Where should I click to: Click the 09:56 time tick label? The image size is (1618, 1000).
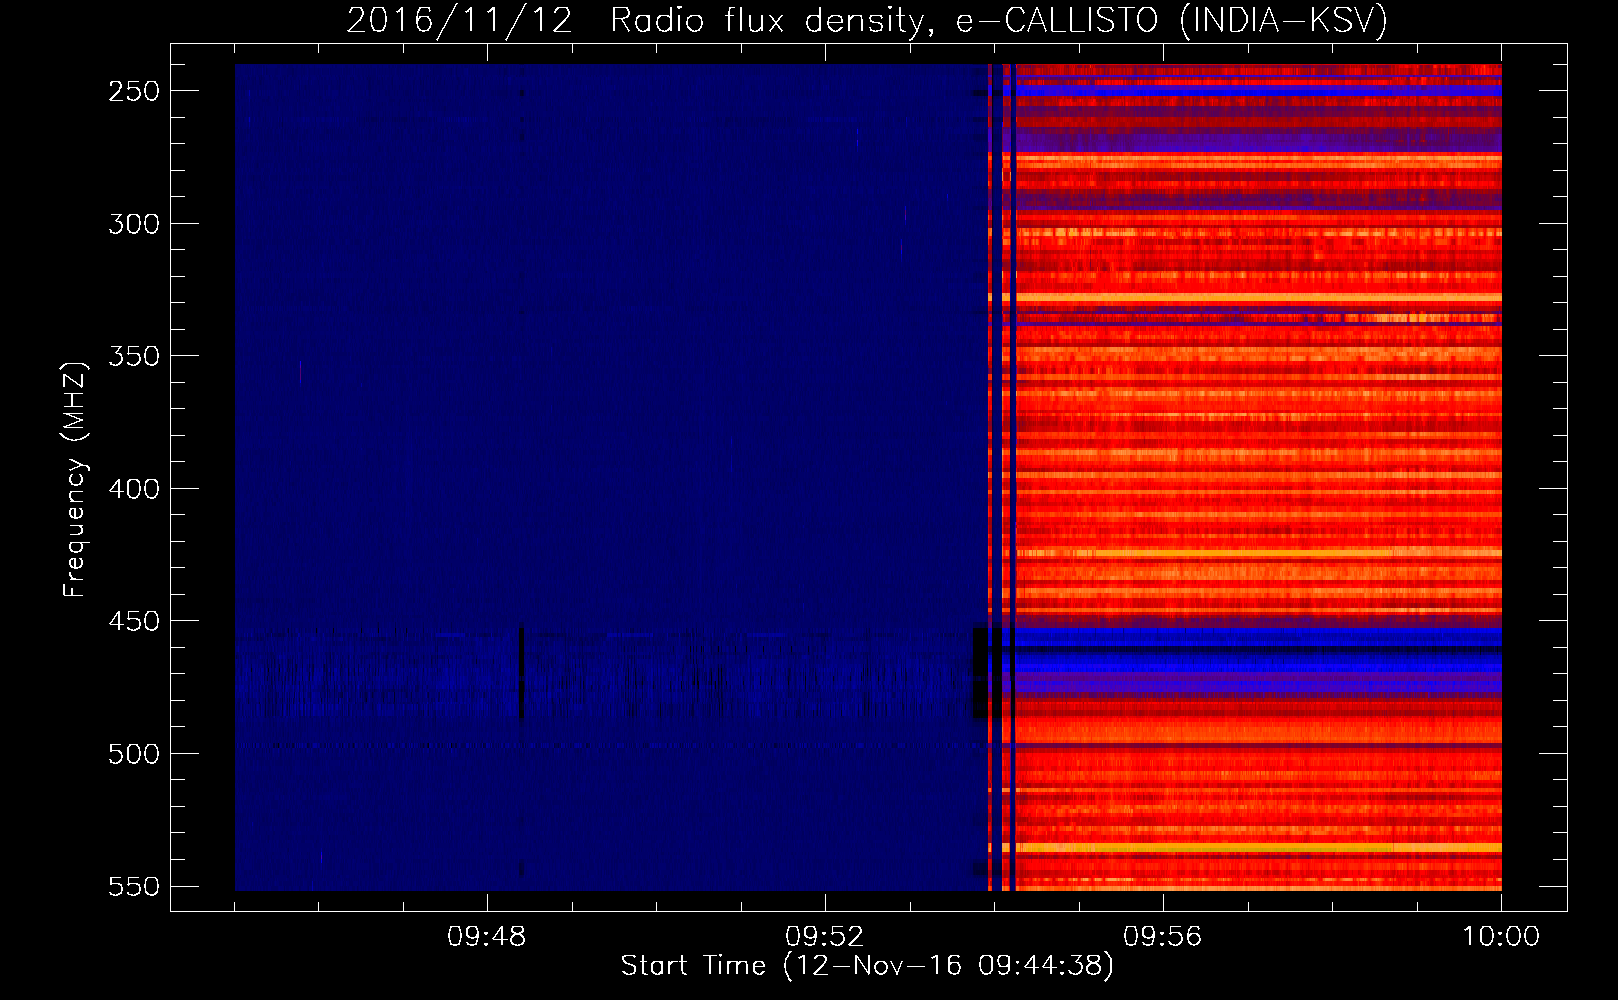[1163, 937]
